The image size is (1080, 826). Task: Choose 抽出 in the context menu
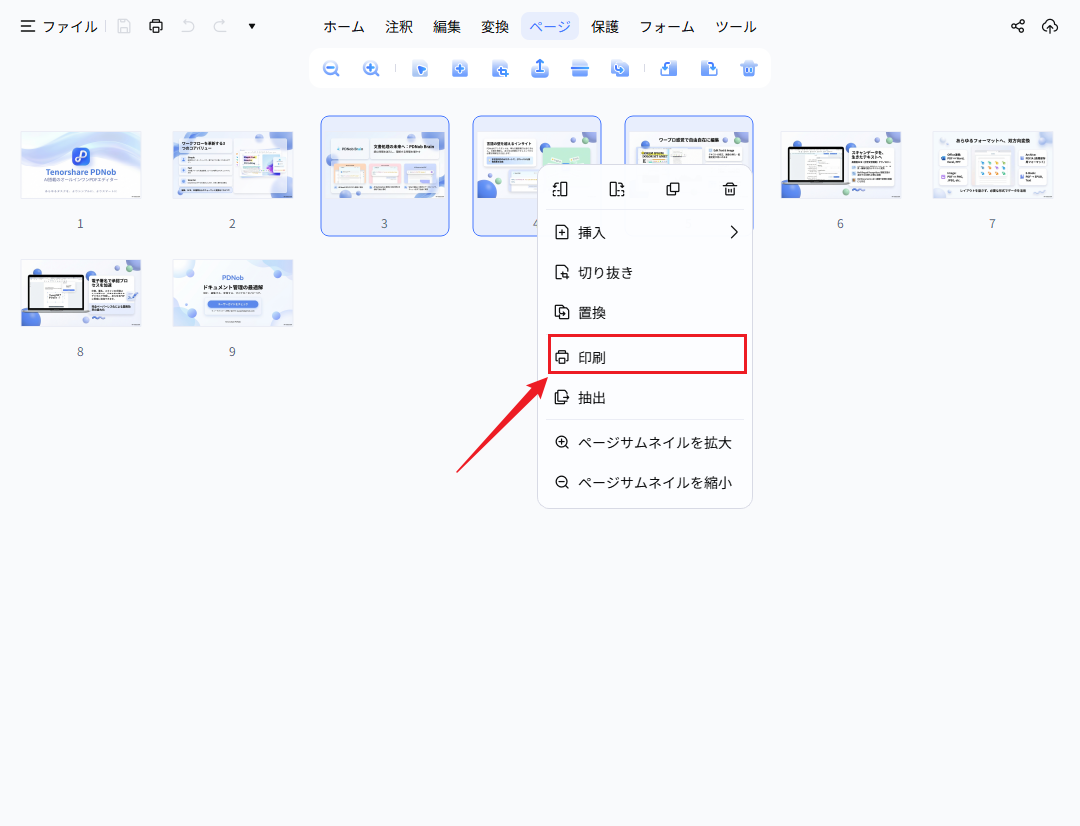point(645,397)
